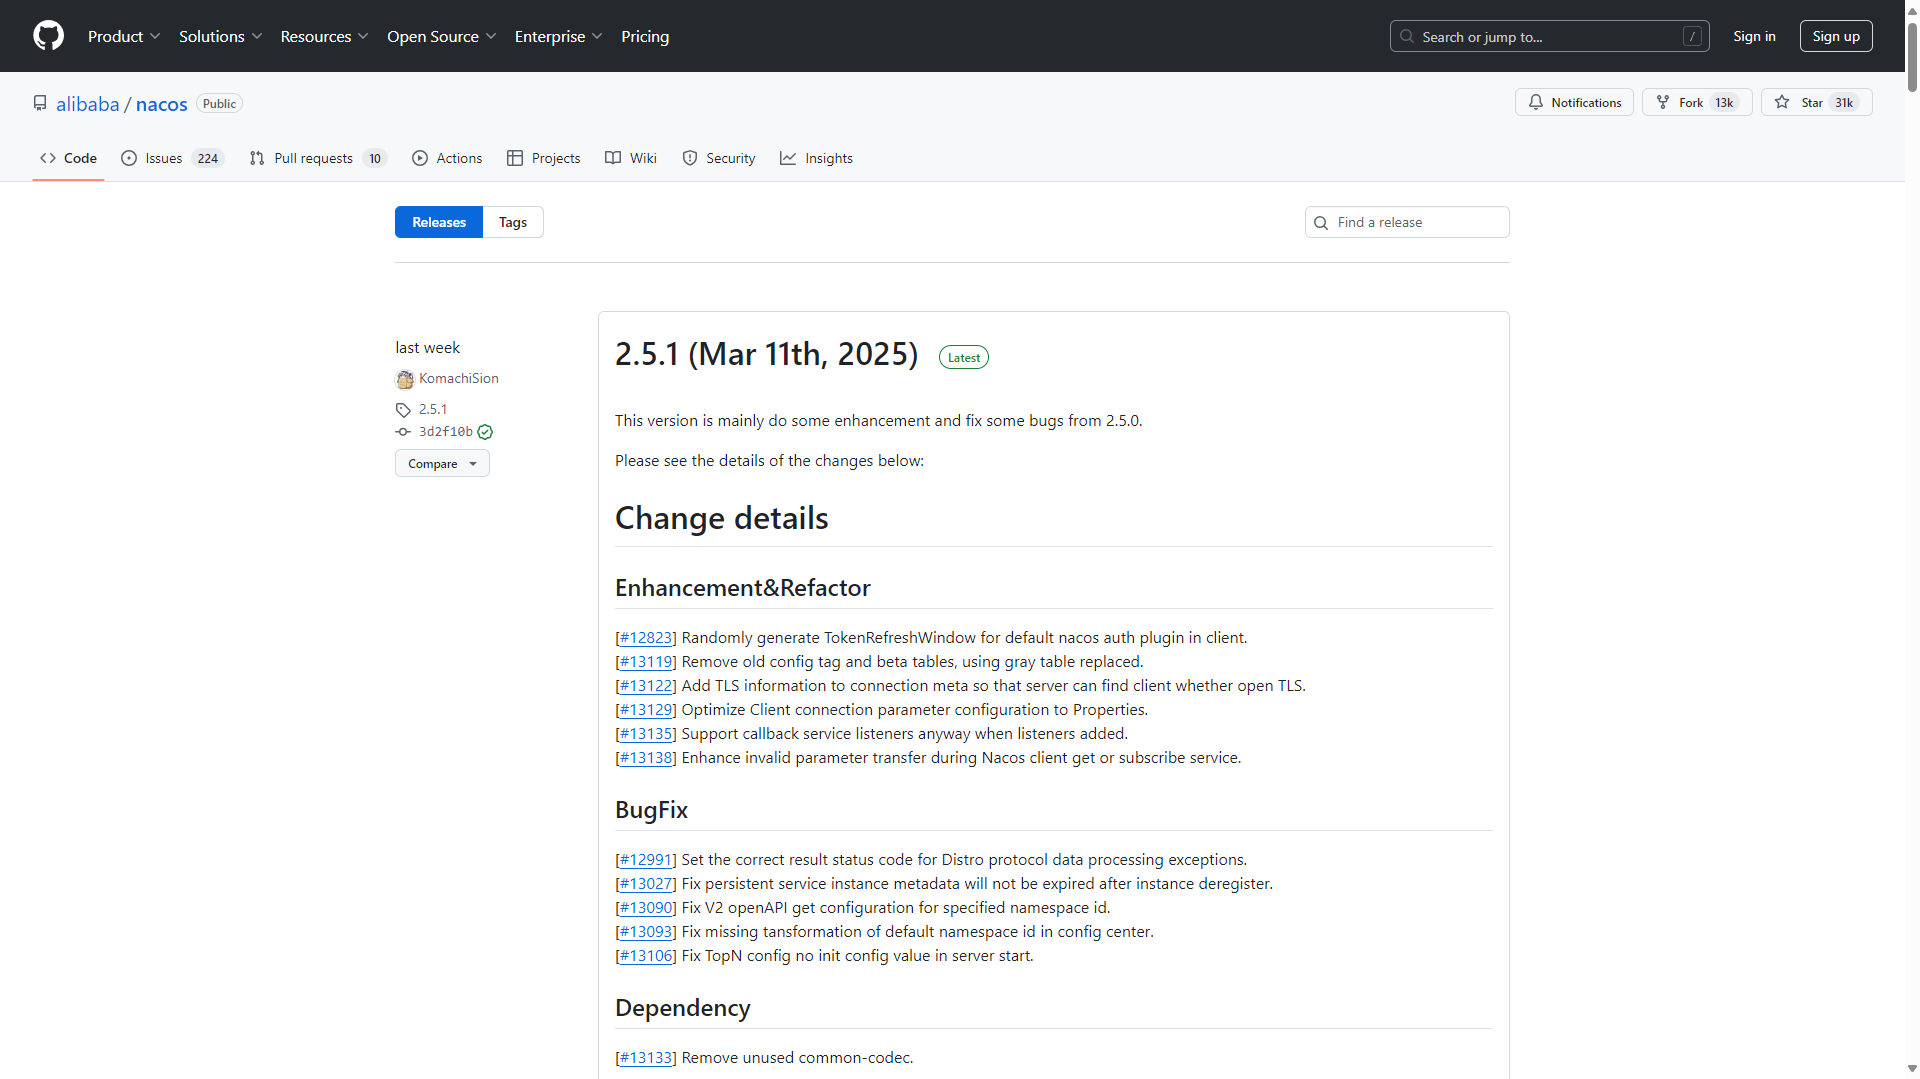Click the magnifier icon in Find a release
This screenshot has height=1079, width=1920.
[1321, 223]
